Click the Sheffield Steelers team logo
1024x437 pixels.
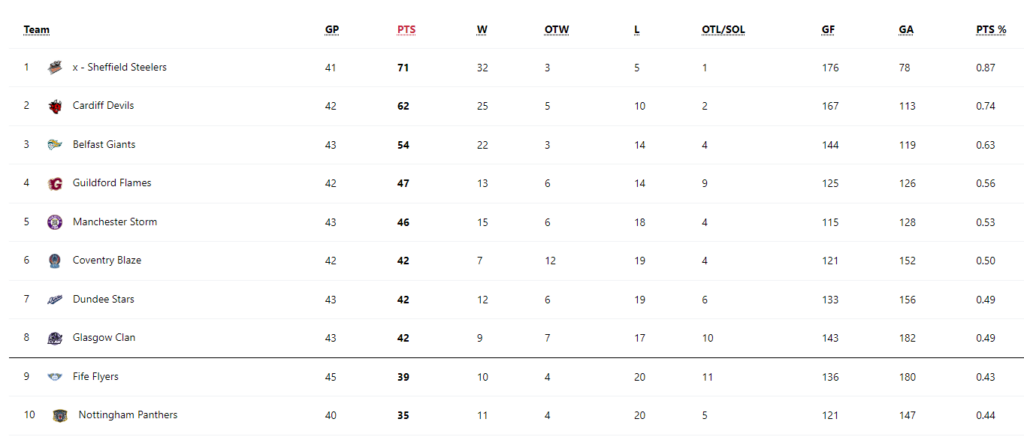point(55,67)
